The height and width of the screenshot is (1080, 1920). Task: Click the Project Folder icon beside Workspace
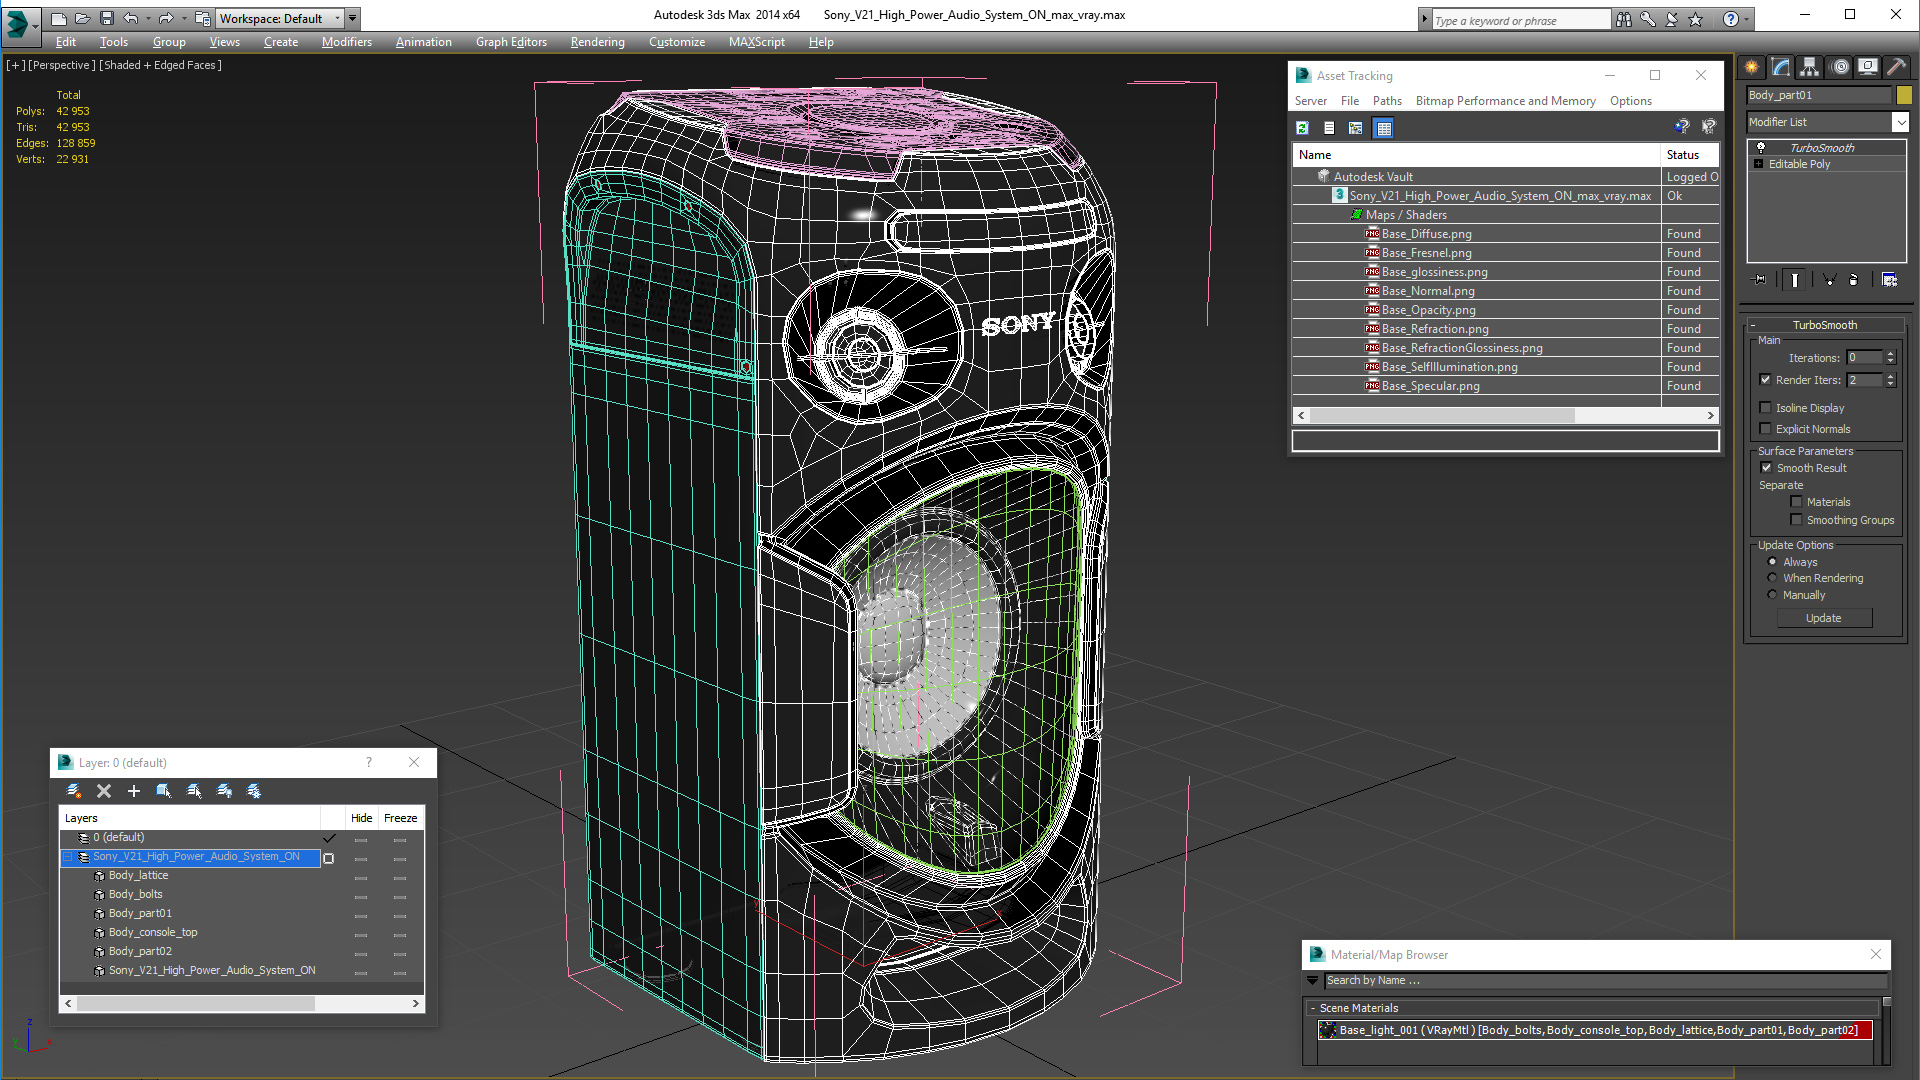pos(203,18)
